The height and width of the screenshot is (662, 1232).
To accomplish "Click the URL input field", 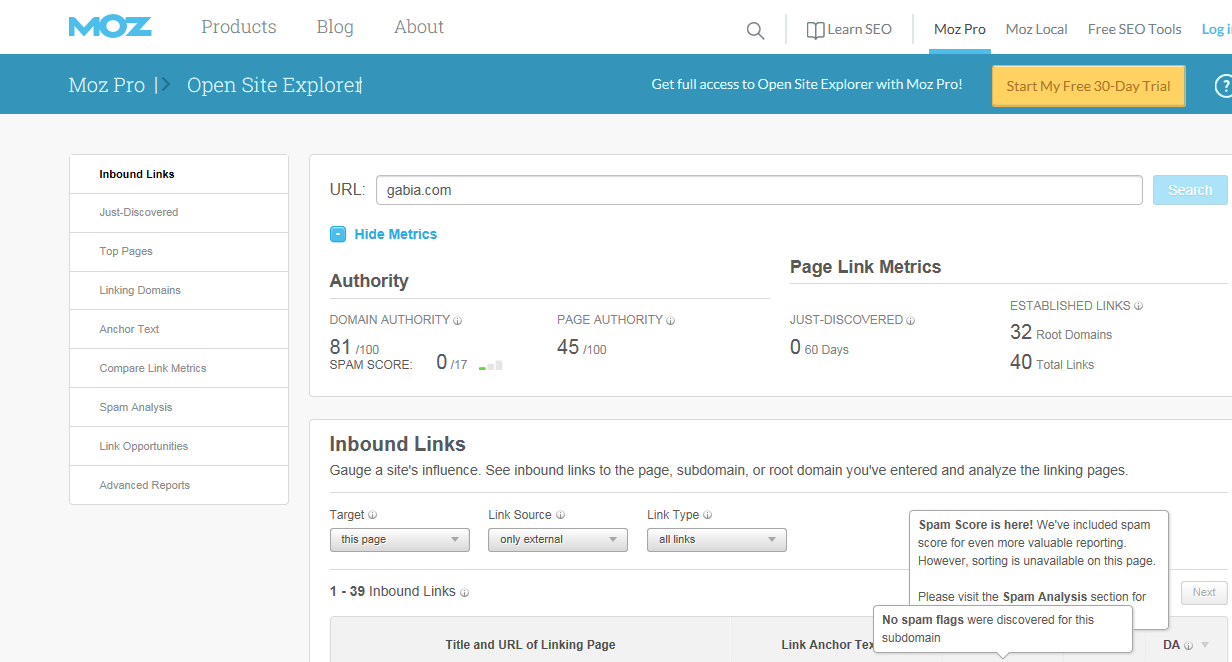I will pyautogui.click(x=758, y=190).
